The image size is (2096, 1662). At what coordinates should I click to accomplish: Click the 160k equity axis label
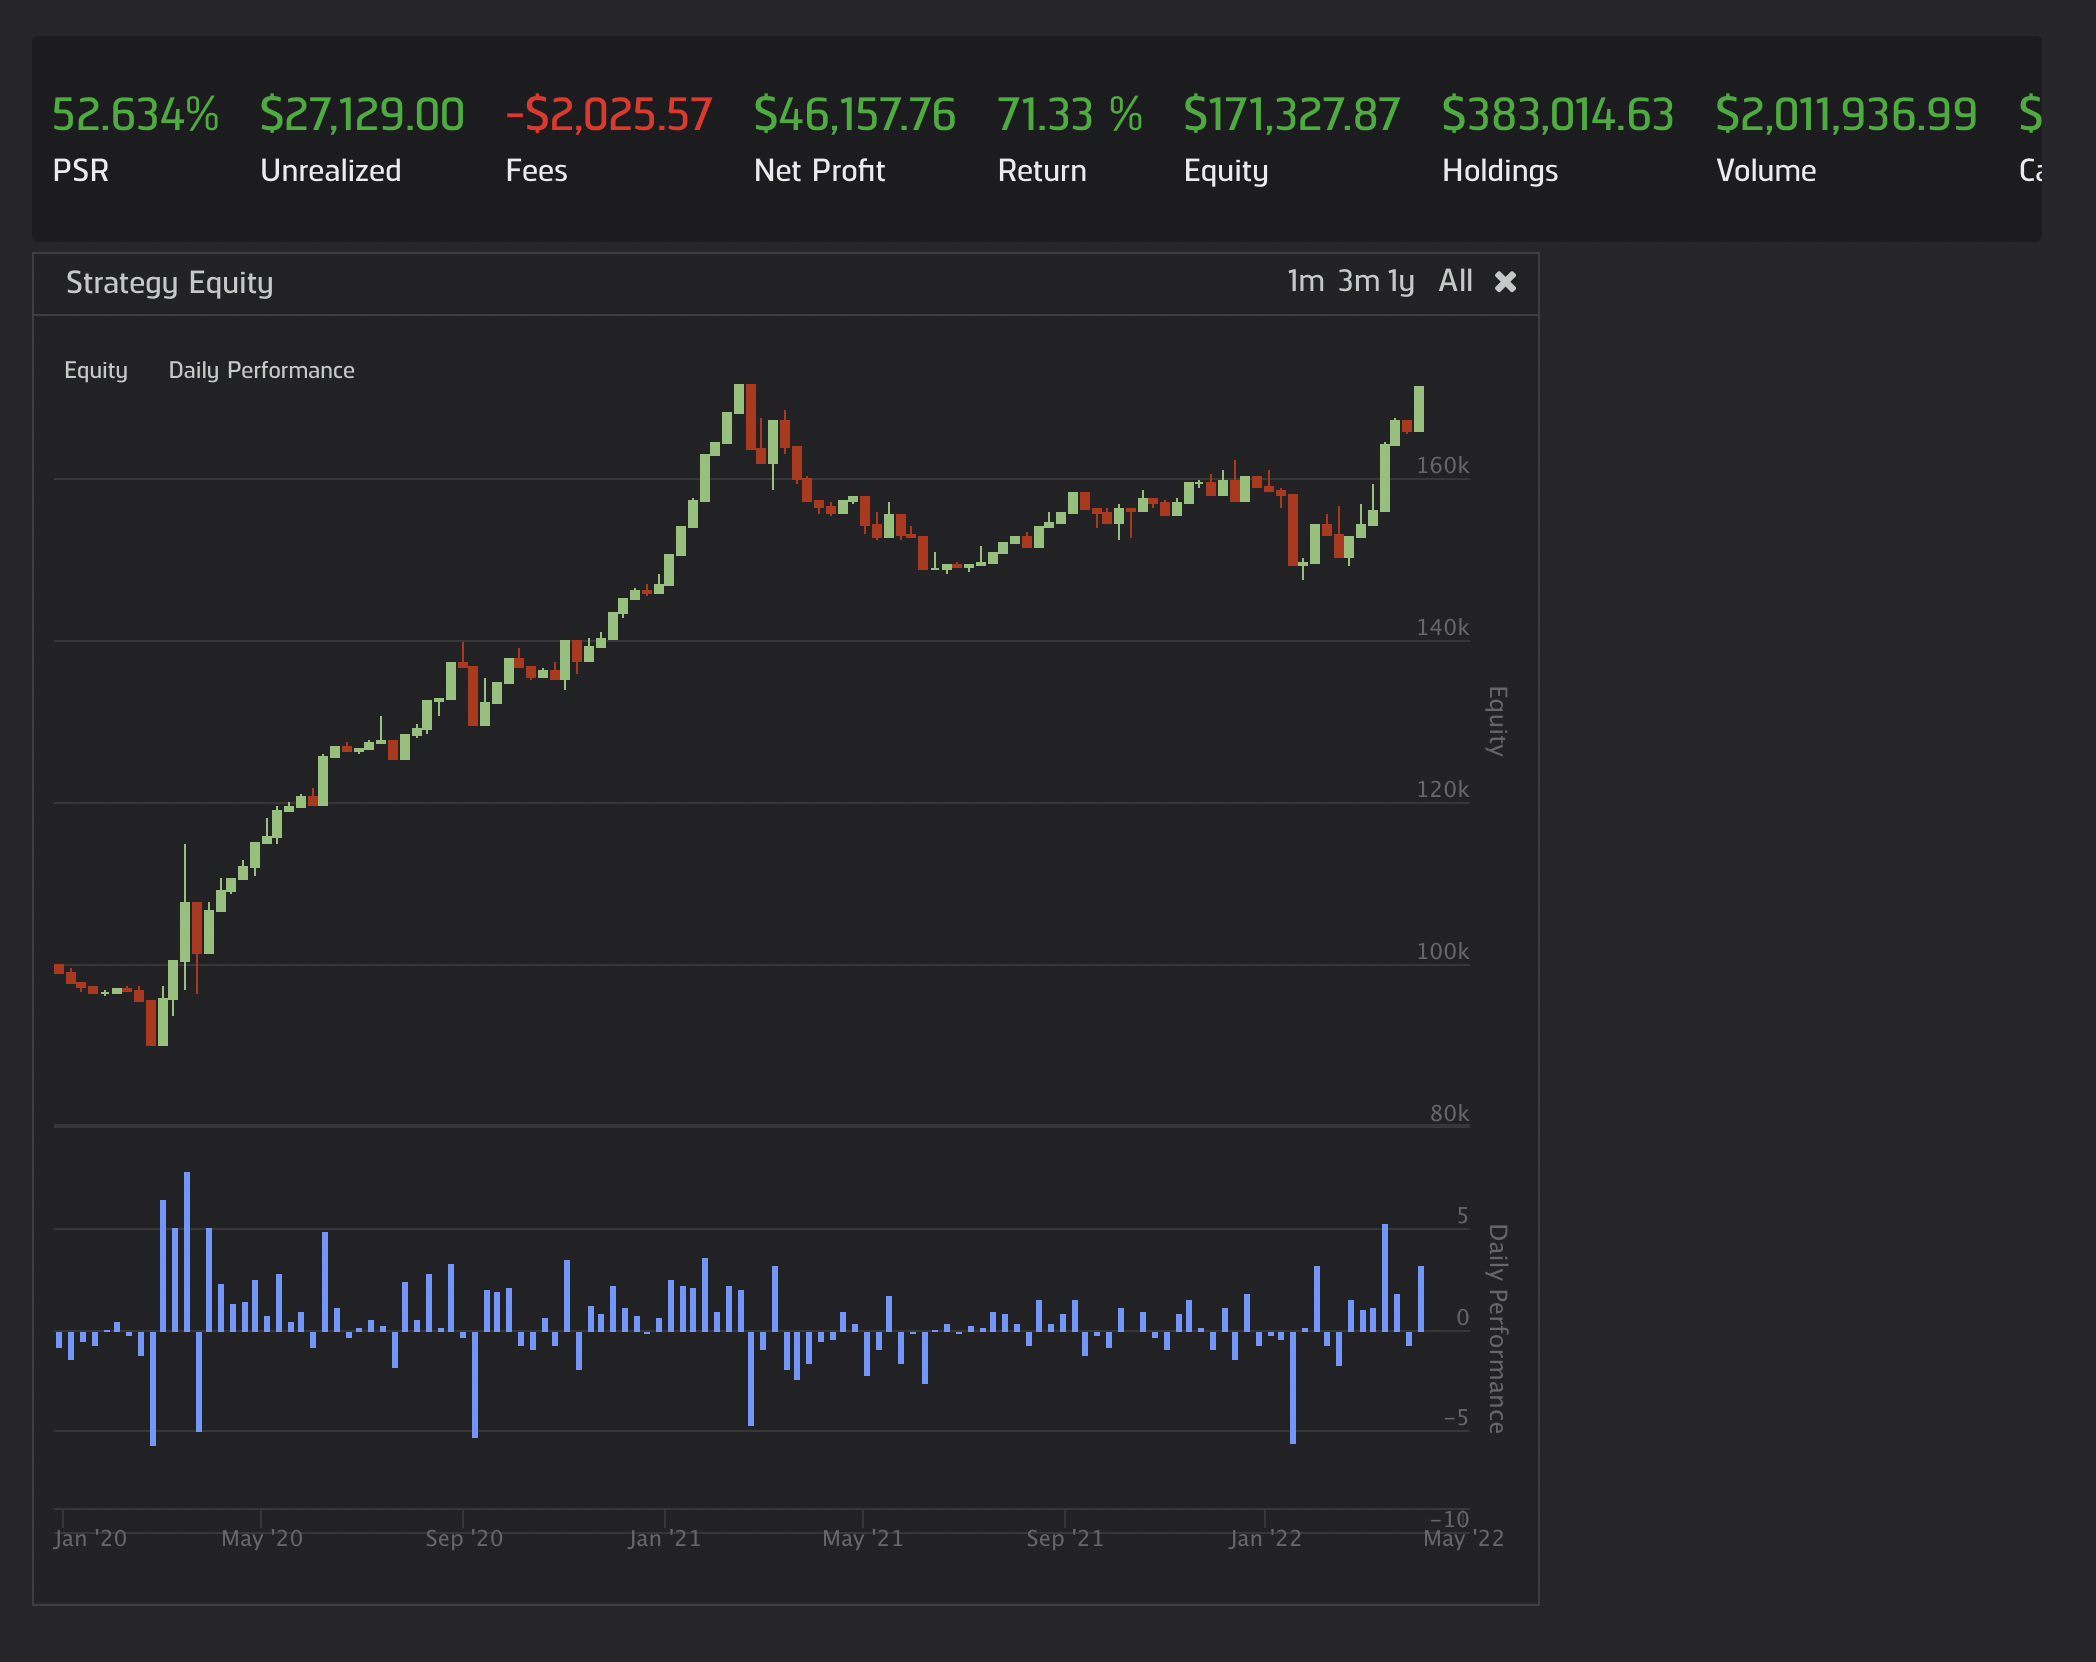[1442, 466]
